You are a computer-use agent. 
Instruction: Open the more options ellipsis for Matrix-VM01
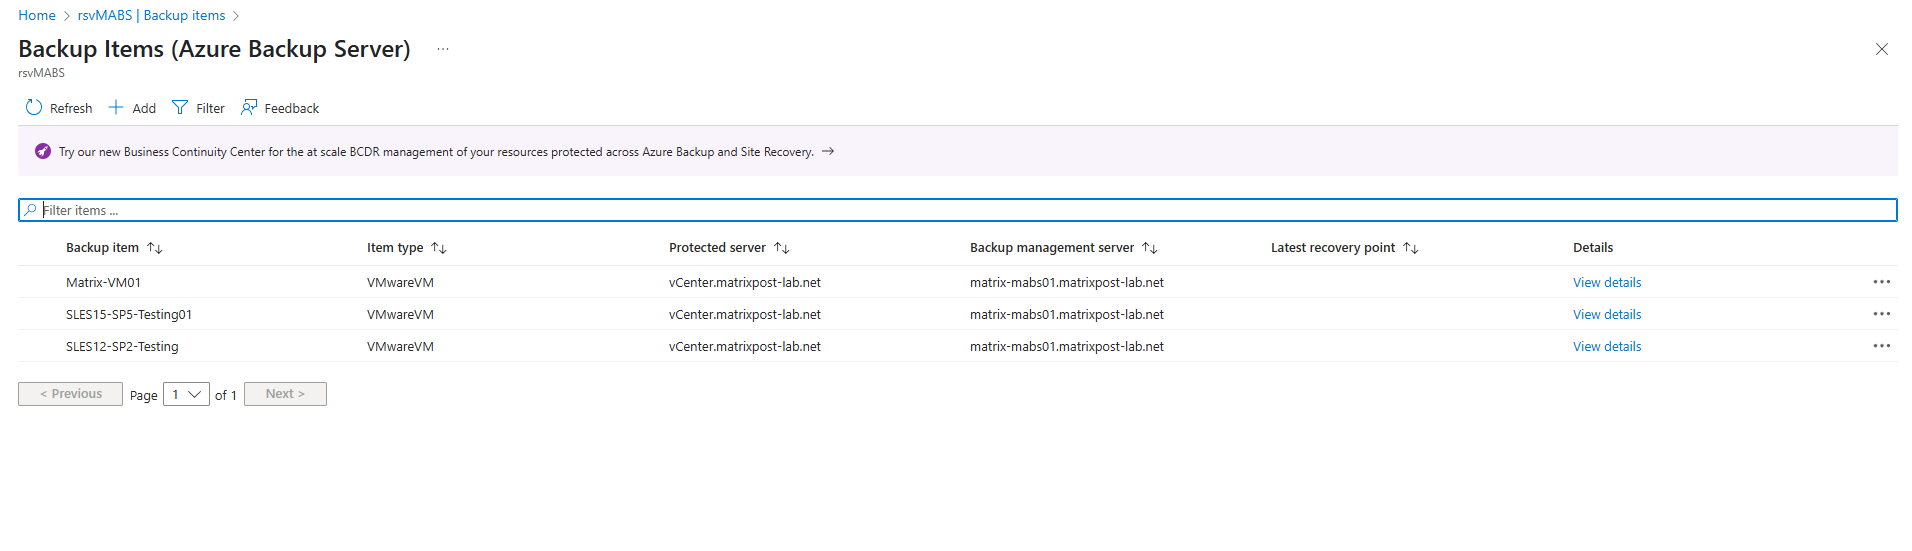tap(1881, 282)
